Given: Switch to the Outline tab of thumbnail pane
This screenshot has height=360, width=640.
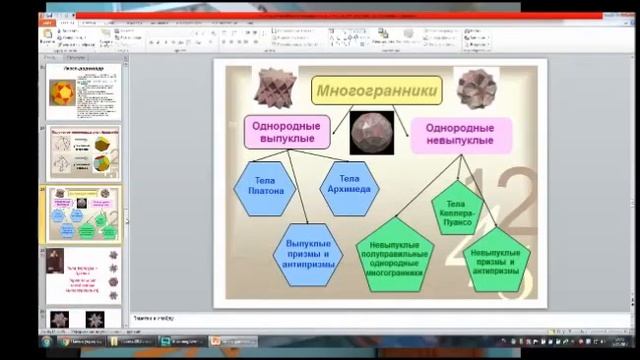Looking at the screenshot, I should 77,58.
